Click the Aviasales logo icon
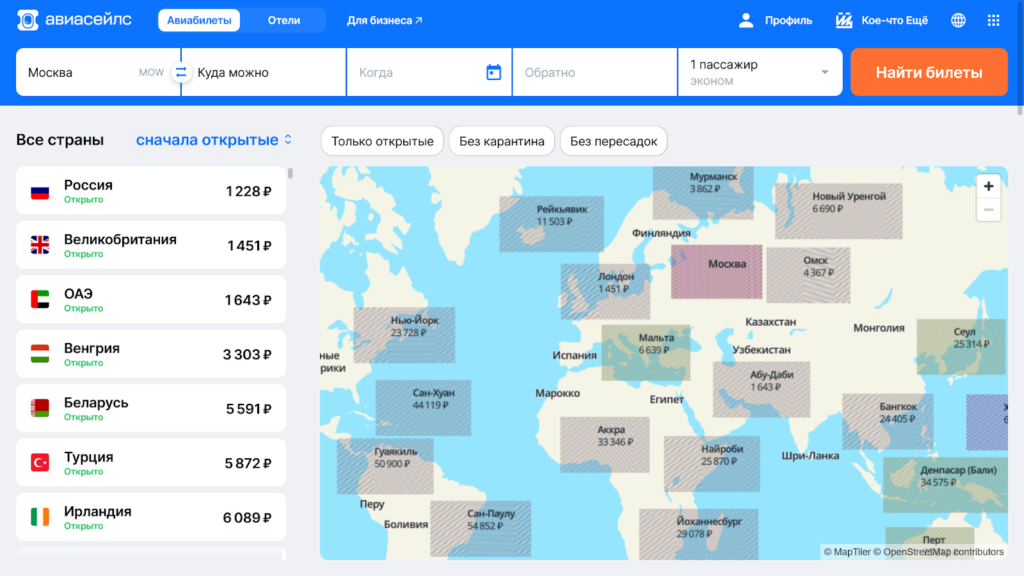 (x=28, y=20)
